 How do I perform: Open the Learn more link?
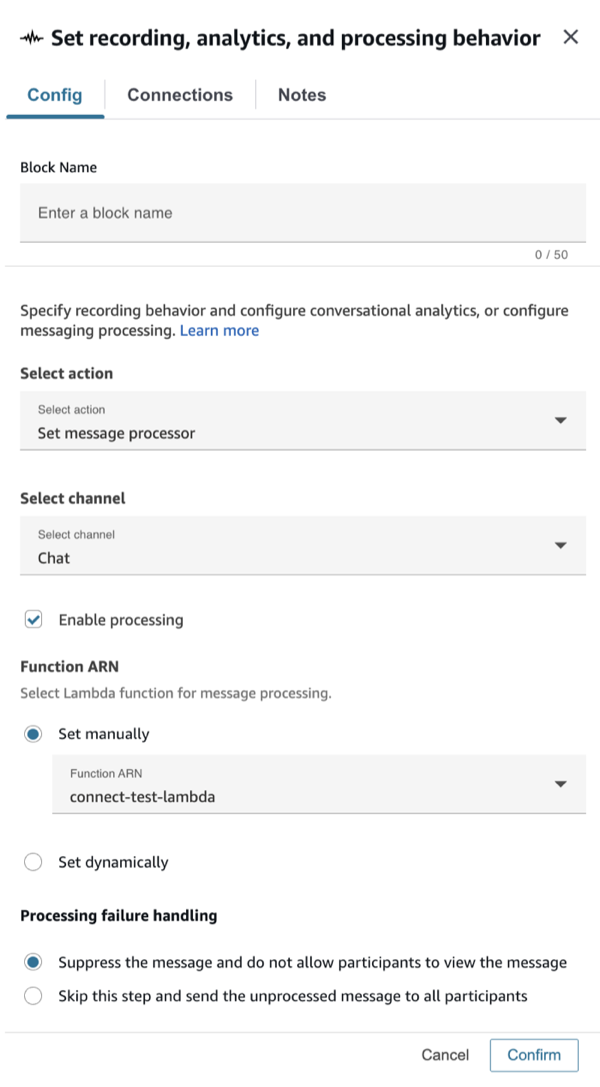[x=220, y=331]
